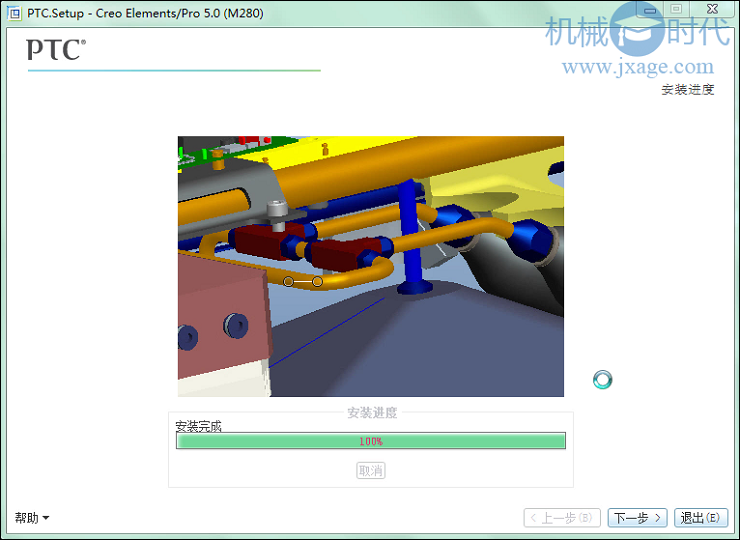The image size is (740, 540).
Task: Click the window title PTC.Setup - Creo Elements/Pro 5.0
Action: 145,13
